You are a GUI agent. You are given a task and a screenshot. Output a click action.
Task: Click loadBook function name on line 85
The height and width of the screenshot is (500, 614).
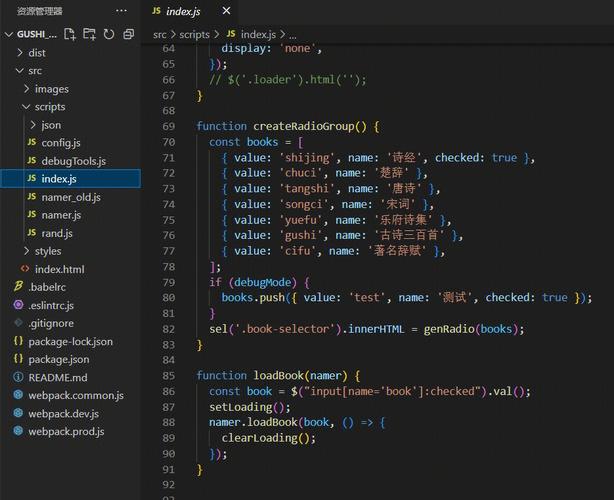[x=278, y=376]
